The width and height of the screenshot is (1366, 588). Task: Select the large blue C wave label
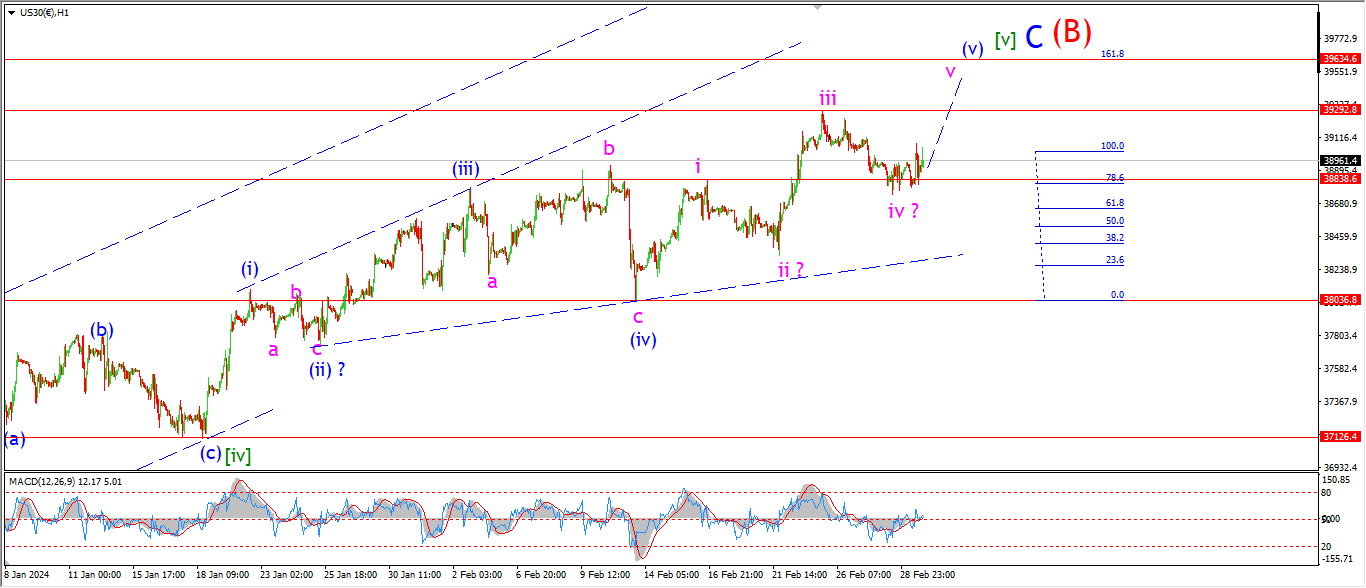[x=1035, y=37]
